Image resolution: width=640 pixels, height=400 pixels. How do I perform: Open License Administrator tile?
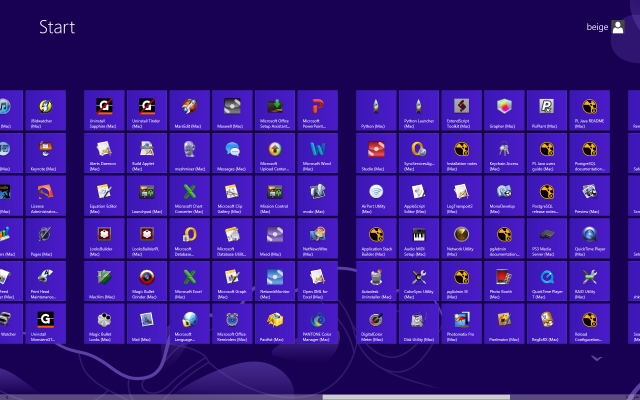pos(45,196)
